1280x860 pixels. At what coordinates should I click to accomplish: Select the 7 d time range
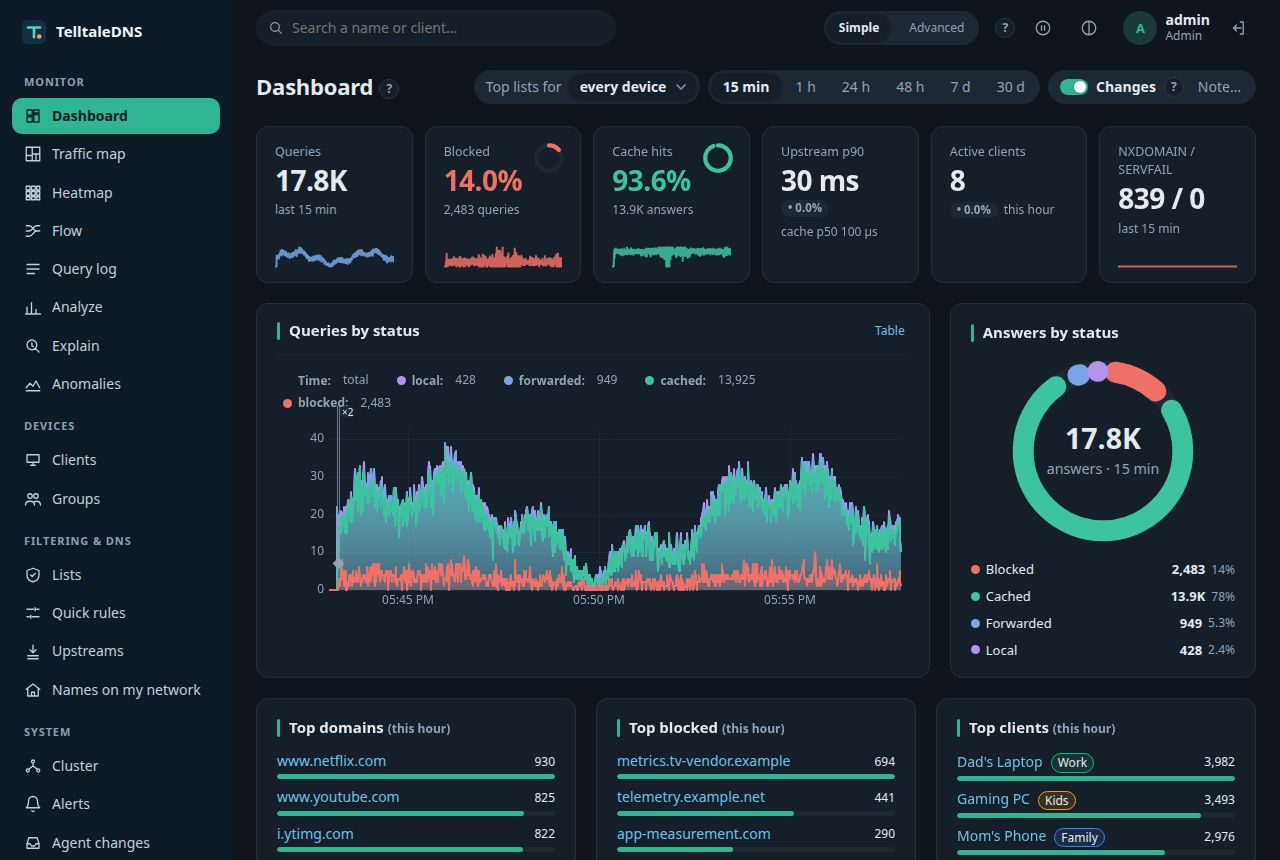point(960,87)
